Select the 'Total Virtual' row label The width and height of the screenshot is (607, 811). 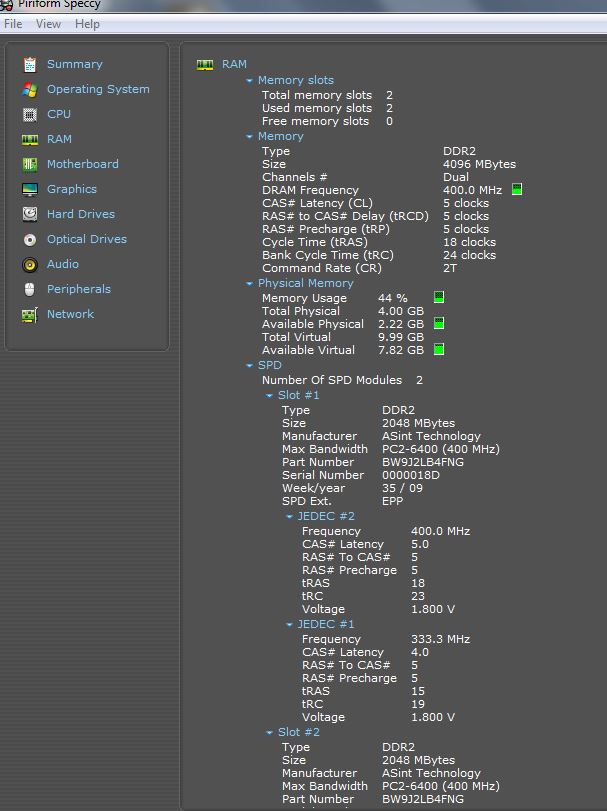coord(296,337)
